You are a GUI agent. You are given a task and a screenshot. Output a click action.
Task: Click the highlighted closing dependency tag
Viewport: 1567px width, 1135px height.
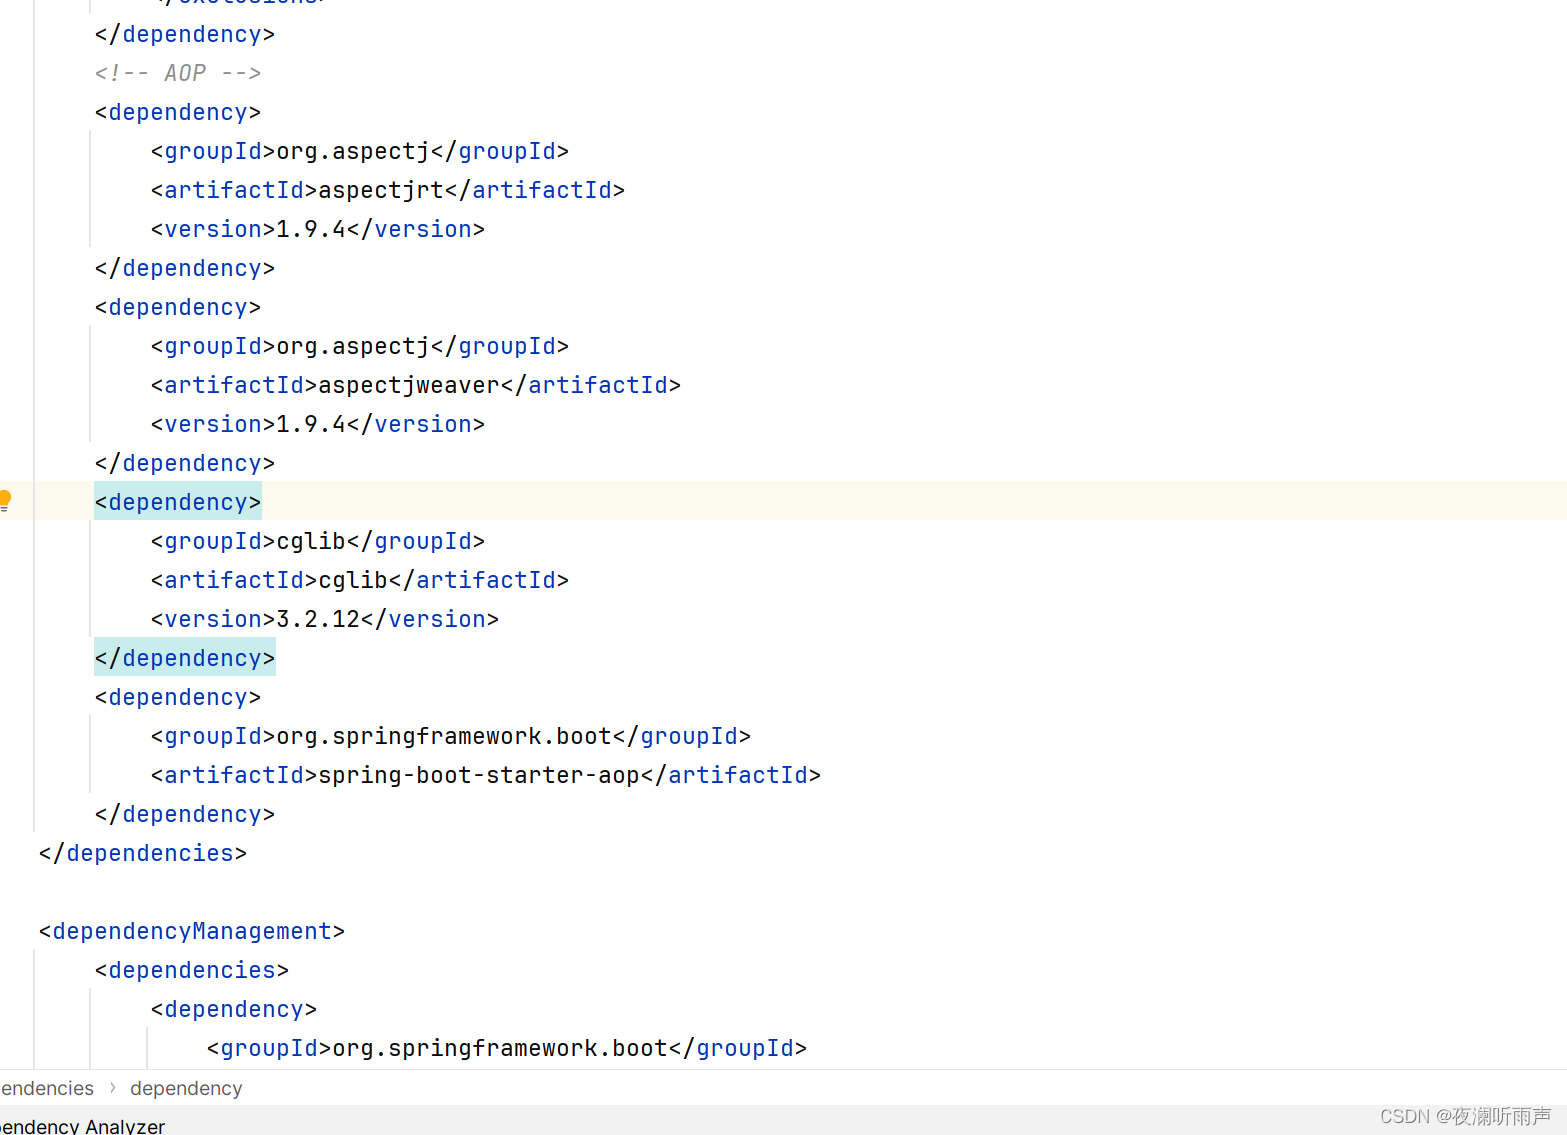tap(185, 658)
